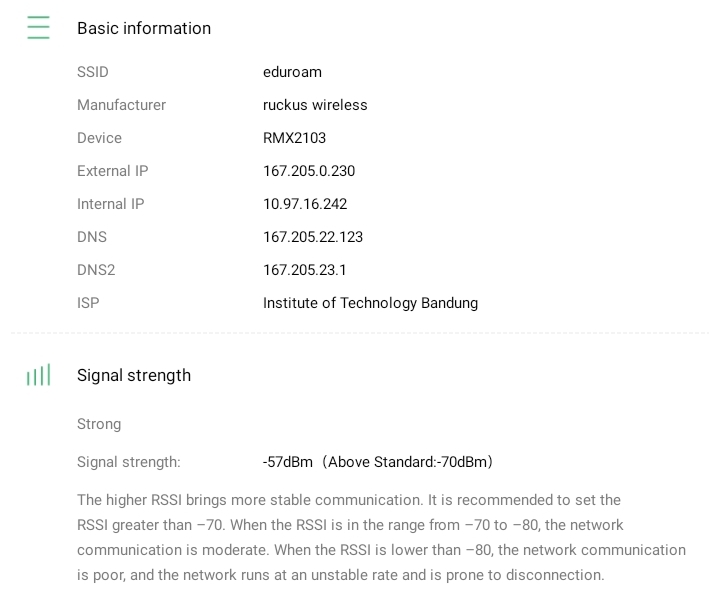Viewport: 720px width, 603px height.
Task: Click the primary DNS address 167.205.22.123
Action: [x=313, y=237]
